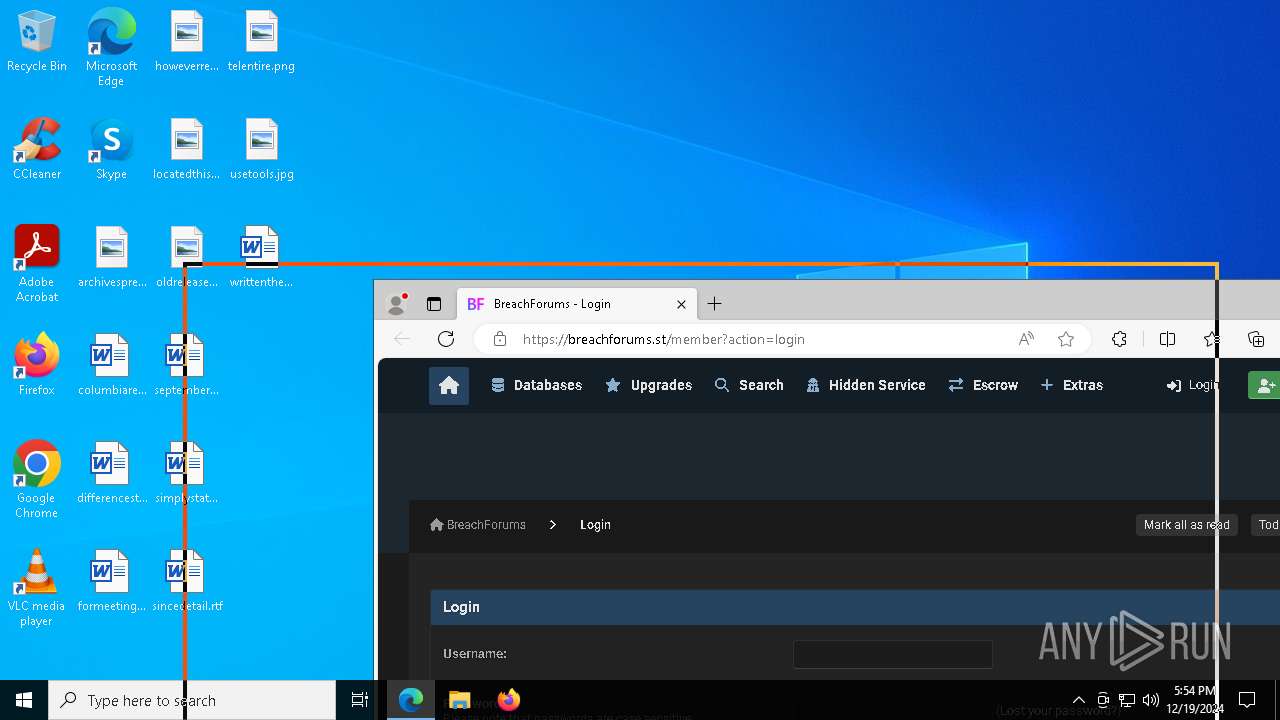Click the taskbar search box
This screenshot has width=1280, height=720.
(192, 700)
